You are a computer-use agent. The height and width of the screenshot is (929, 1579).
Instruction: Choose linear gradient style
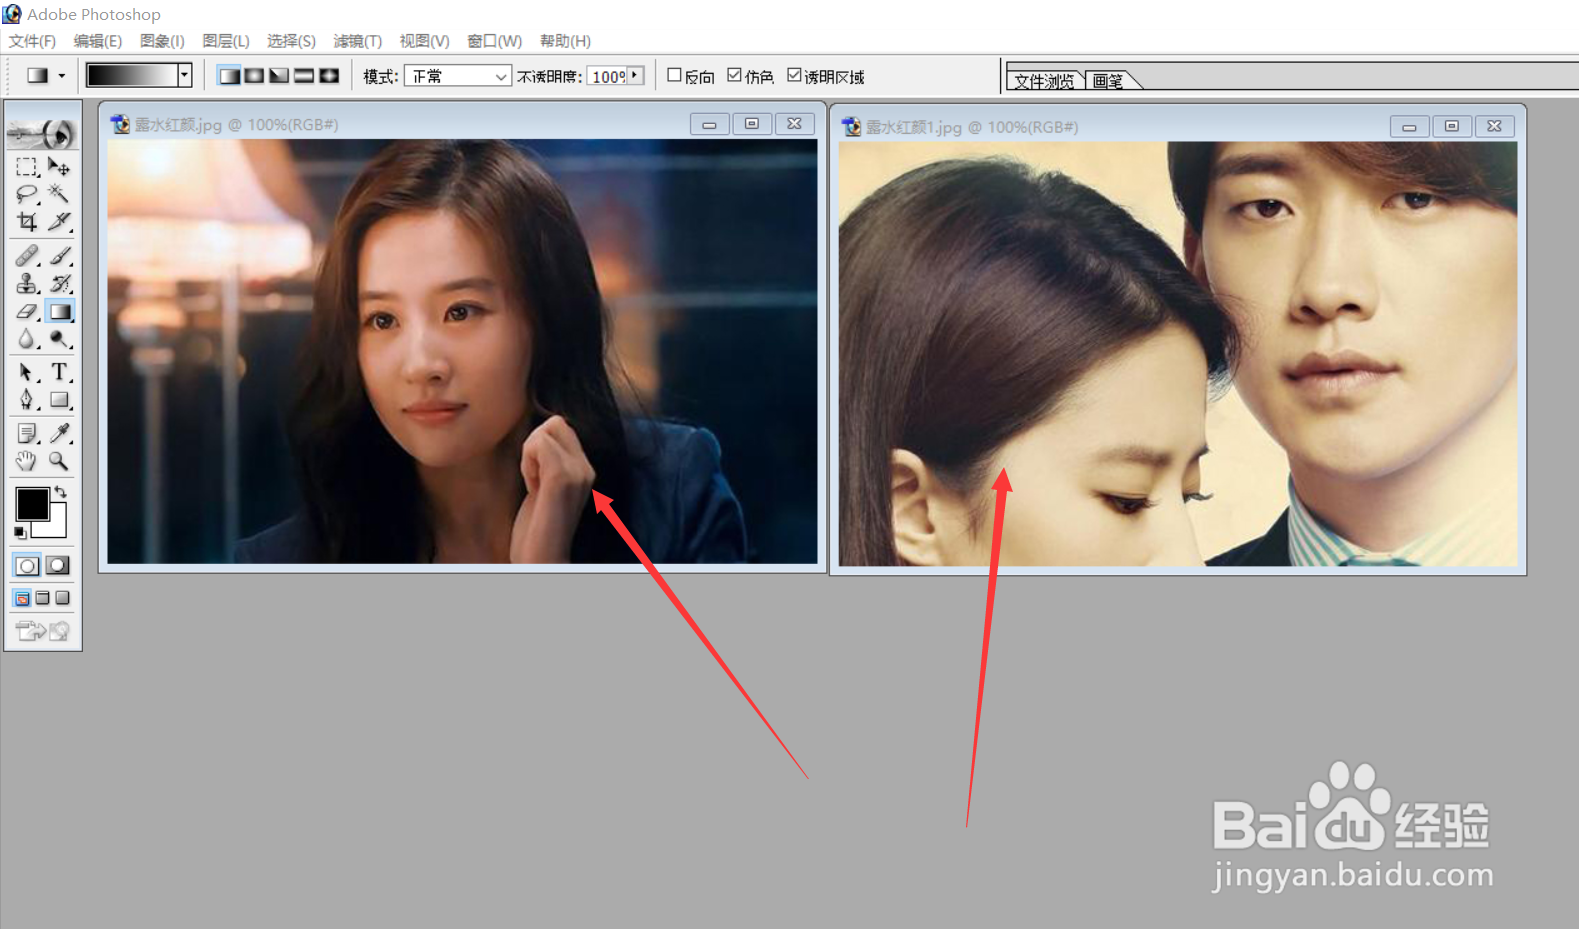point(229,76)
